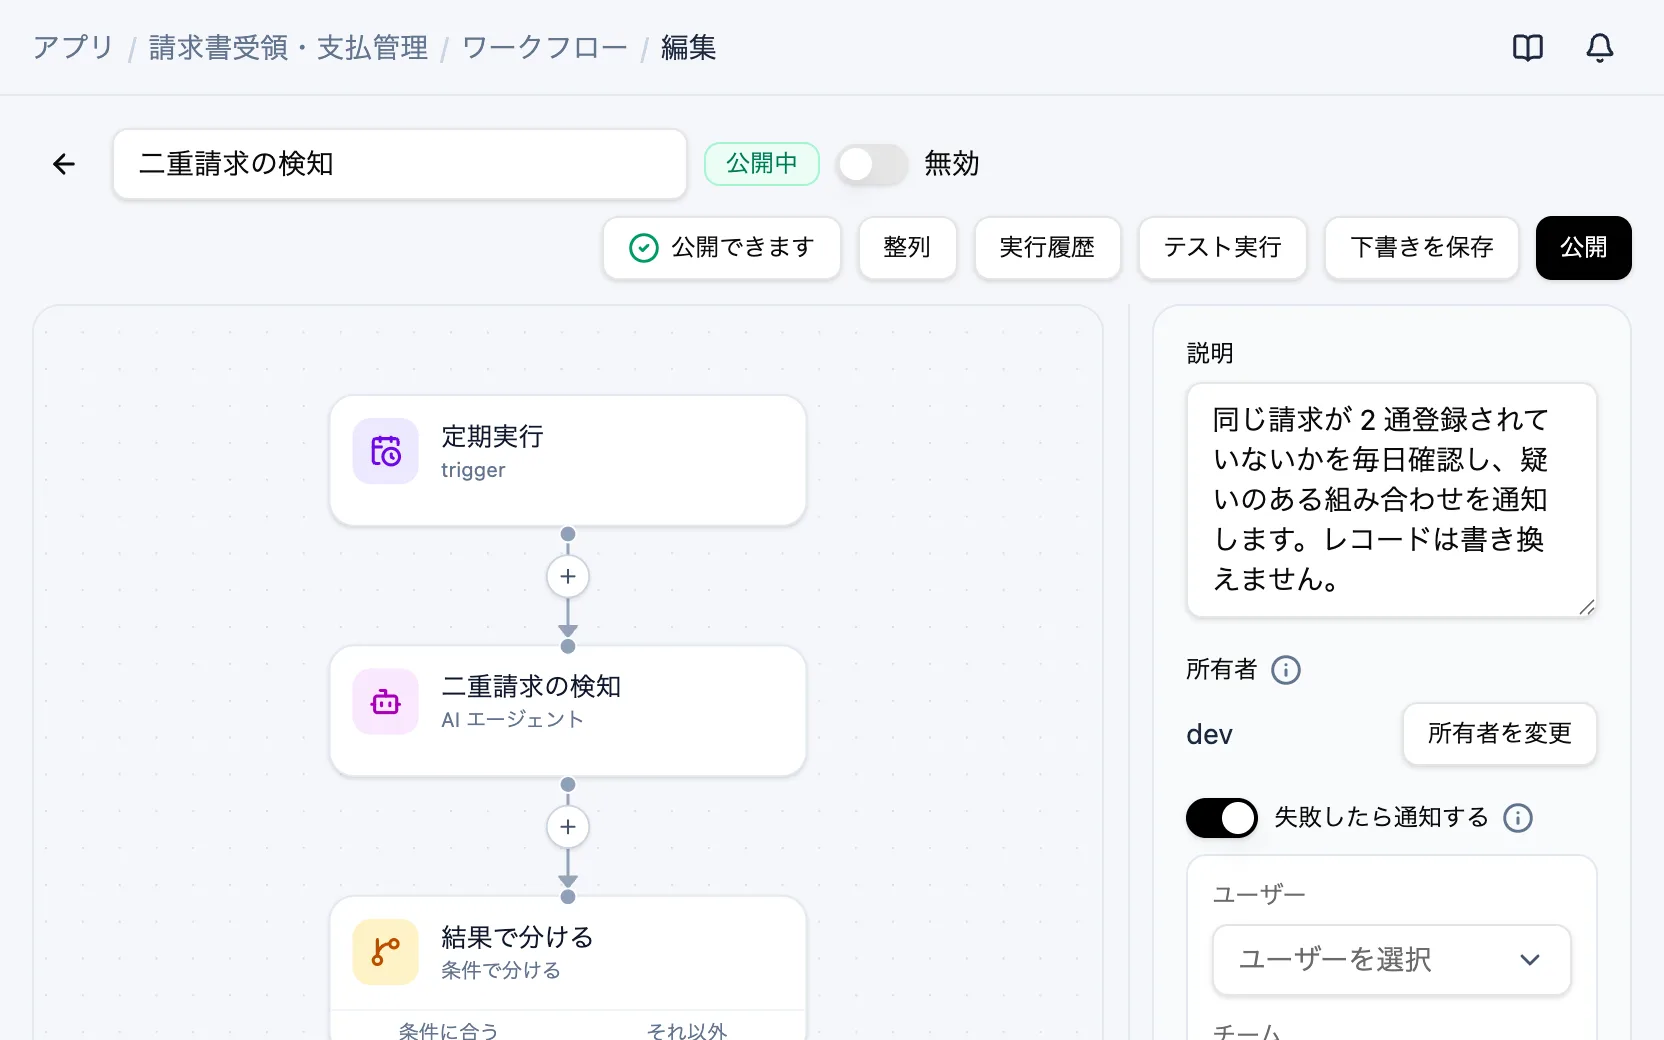Open the documentation book icon
Image resolution: width=1664 pixels, height=1040 pixels.
1528,47
